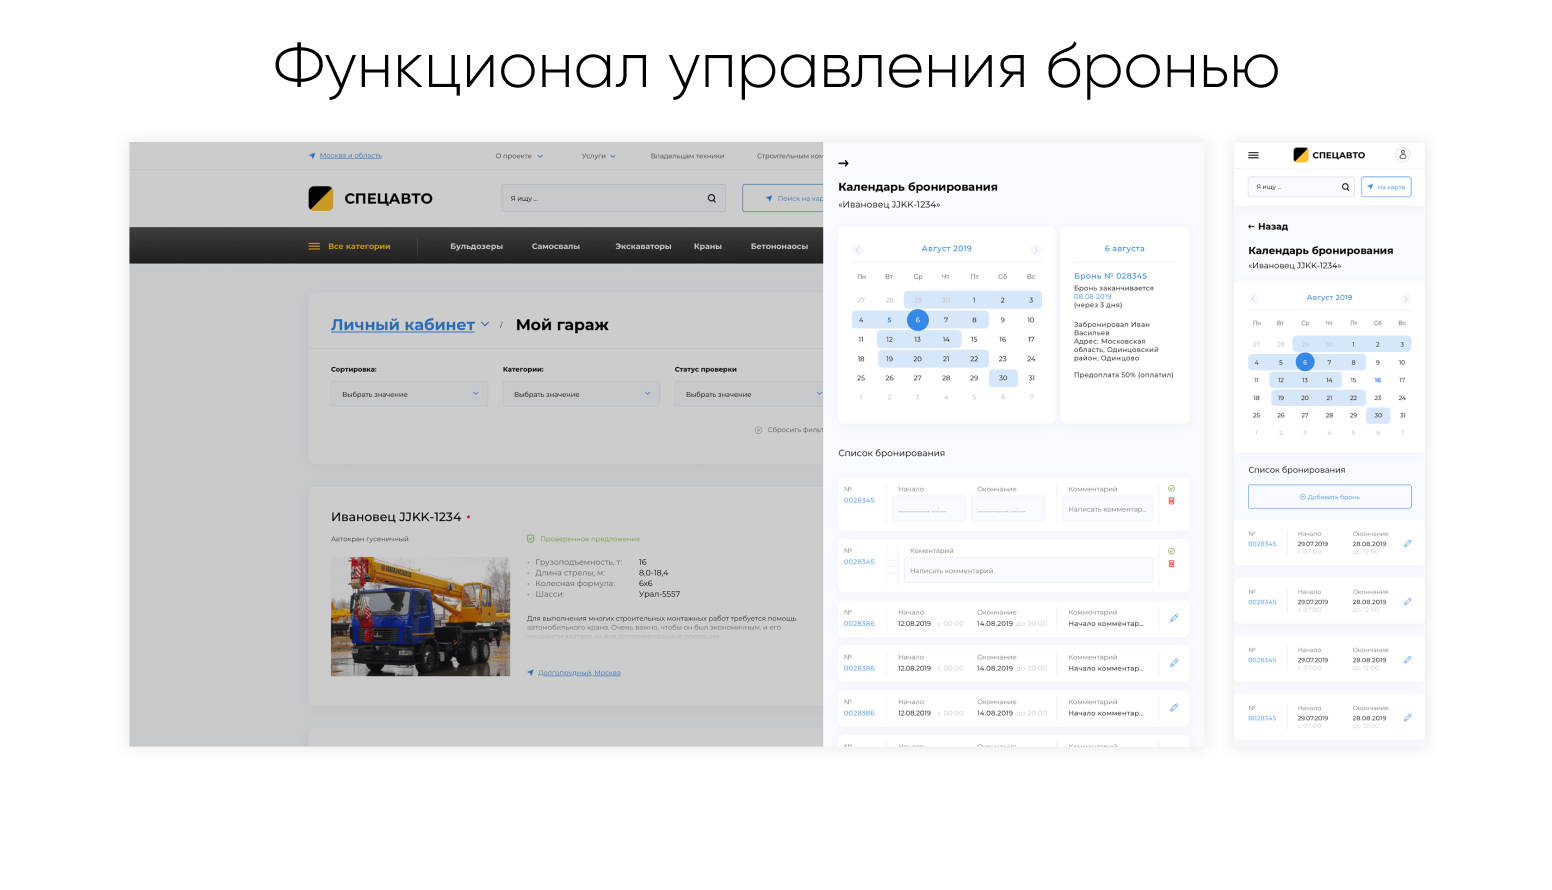1552x890 pixels.
Task: Open the user profile icon in mobile header
Action: click(1402, 154)
